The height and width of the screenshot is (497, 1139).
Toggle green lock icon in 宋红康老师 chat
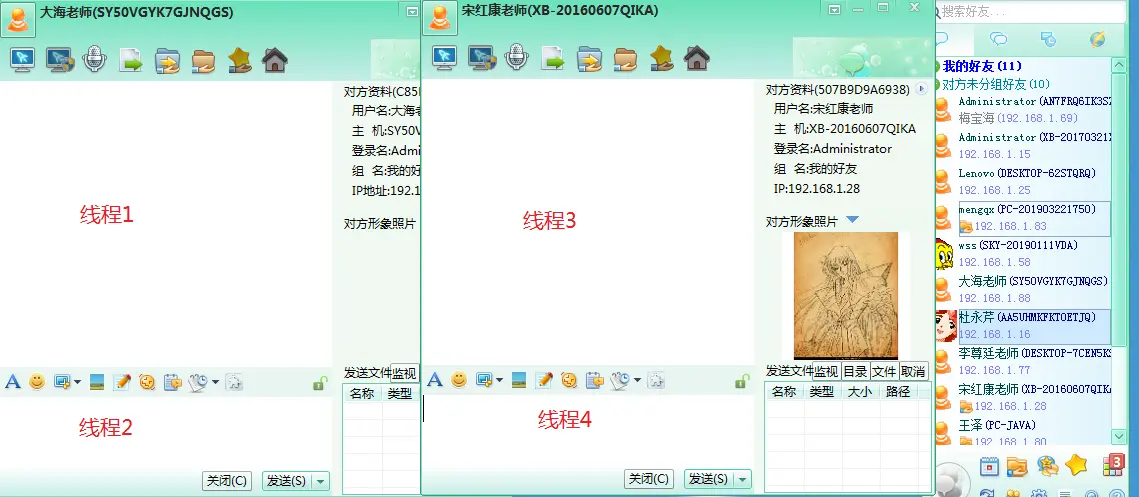click(x=742, y=381)
